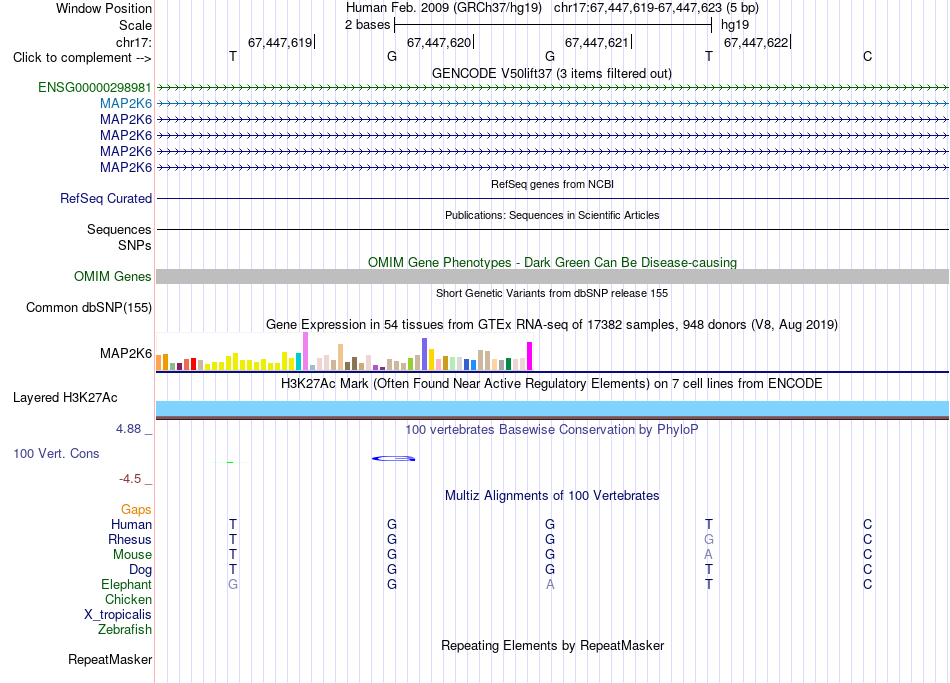This screenshot has width=950, height=683.
Task: Open the MAP2K6 GTEx expression bar chart
Action: pyautogui.click(x=344, y=351)
